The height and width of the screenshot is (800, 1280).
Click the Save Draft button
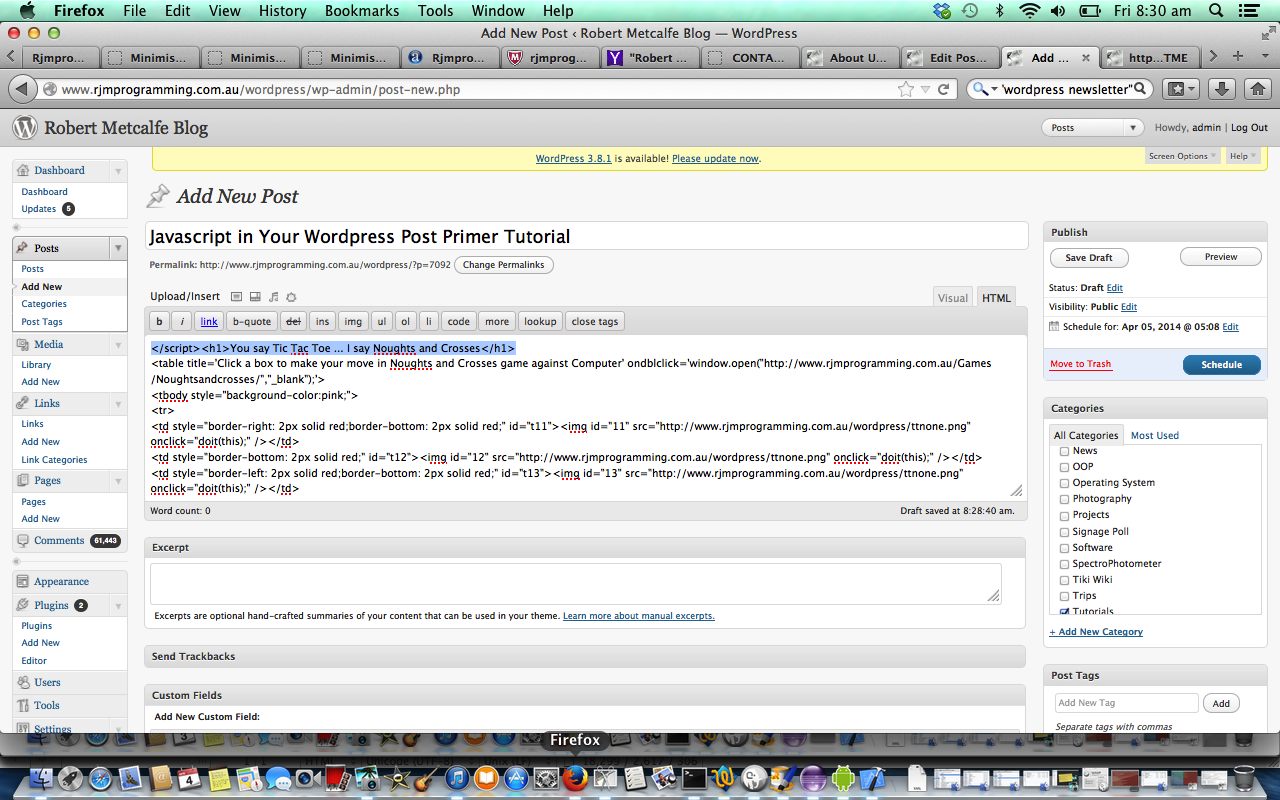point(1089,257)
